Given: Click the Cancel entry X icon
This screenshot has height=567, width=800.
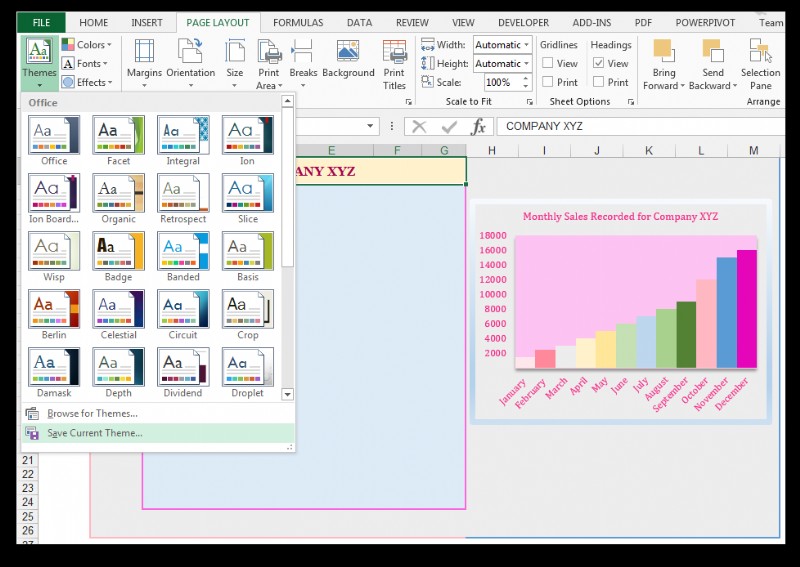Looking at the screenshot, I should pos(419,127).
